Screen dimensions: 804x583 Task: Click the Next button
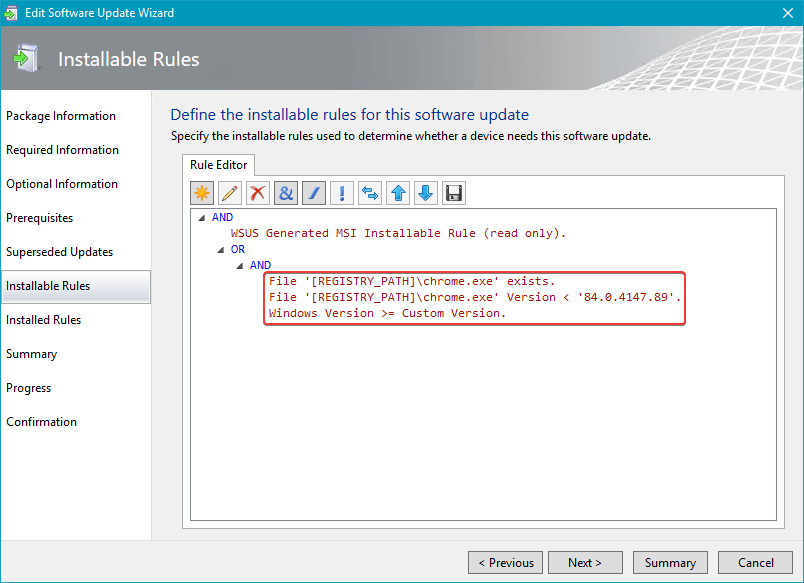tap(585, 562)
